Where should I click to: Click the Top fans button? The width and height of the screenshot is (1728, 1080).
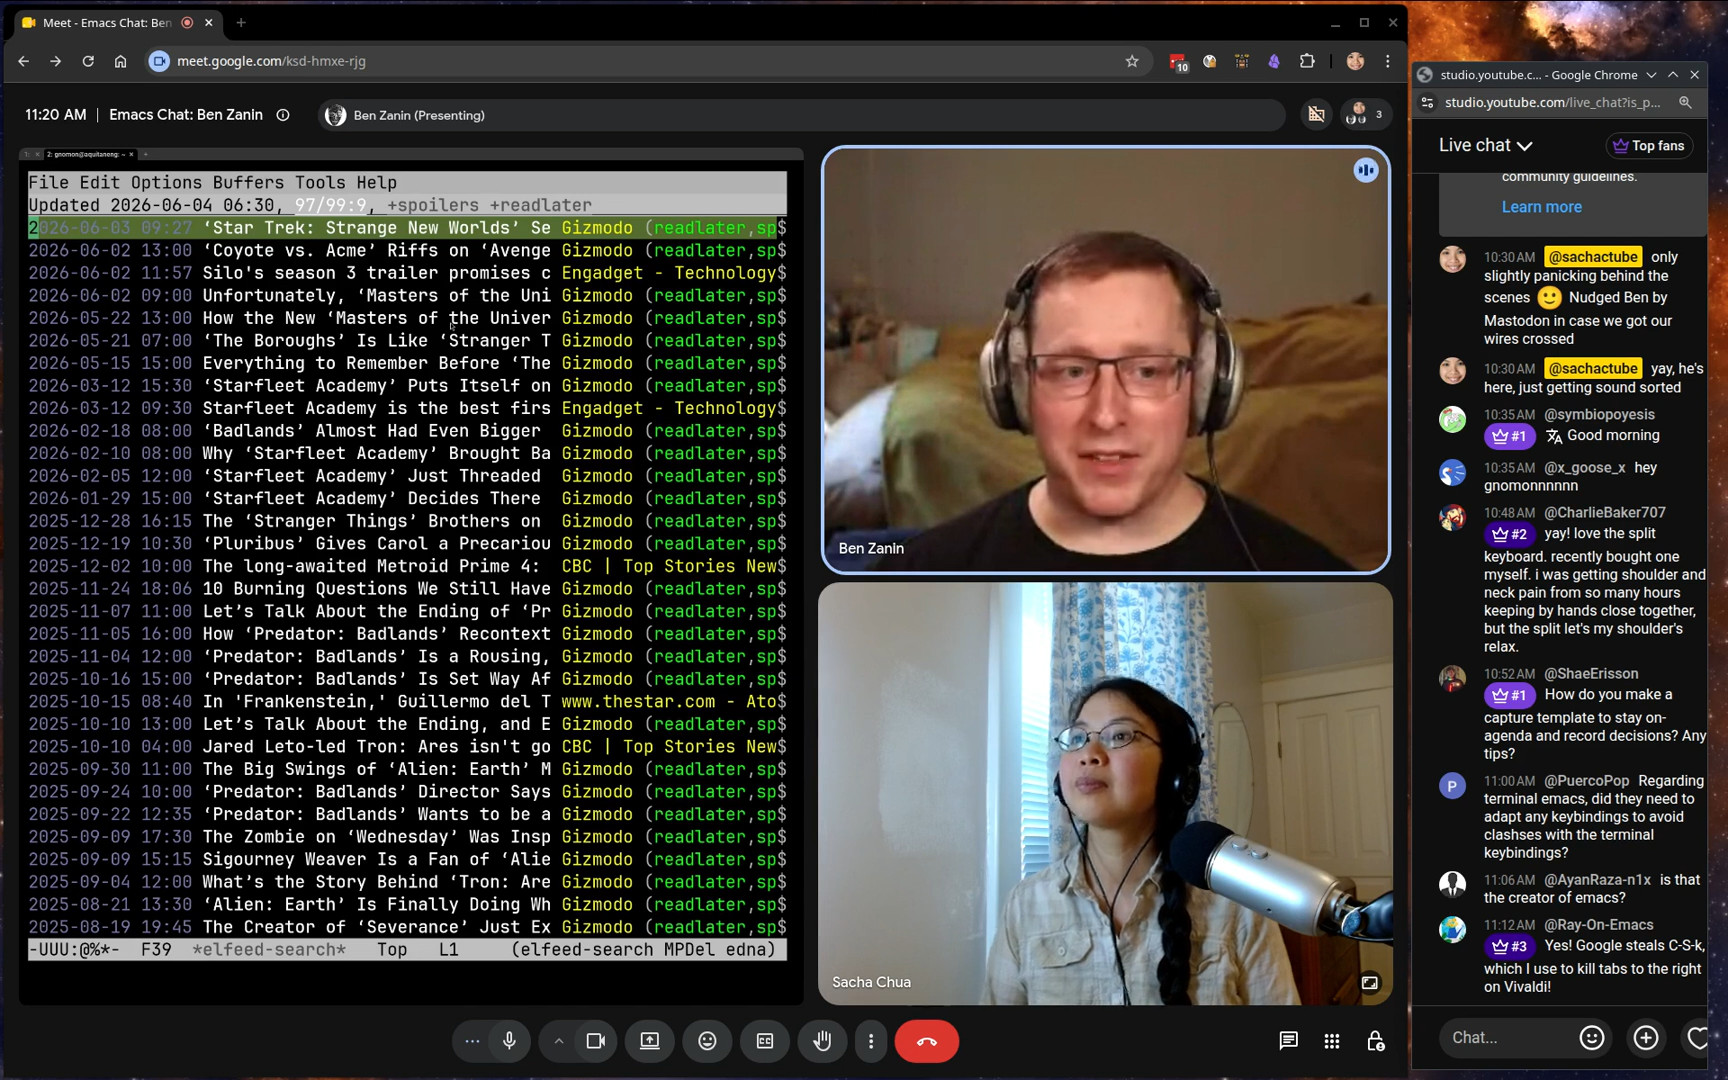[x=1649, y=145]
